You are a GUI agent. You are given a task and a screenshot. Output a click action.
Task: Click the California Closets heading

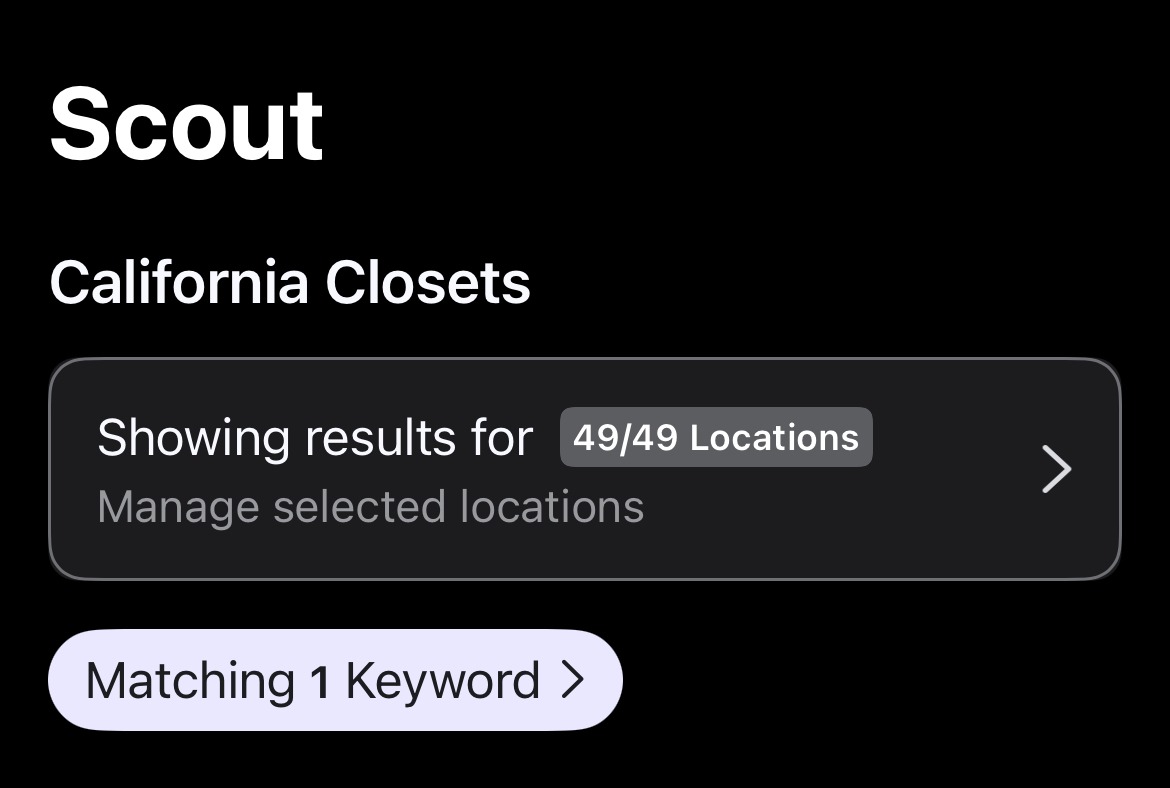click(x=290, y=283)
